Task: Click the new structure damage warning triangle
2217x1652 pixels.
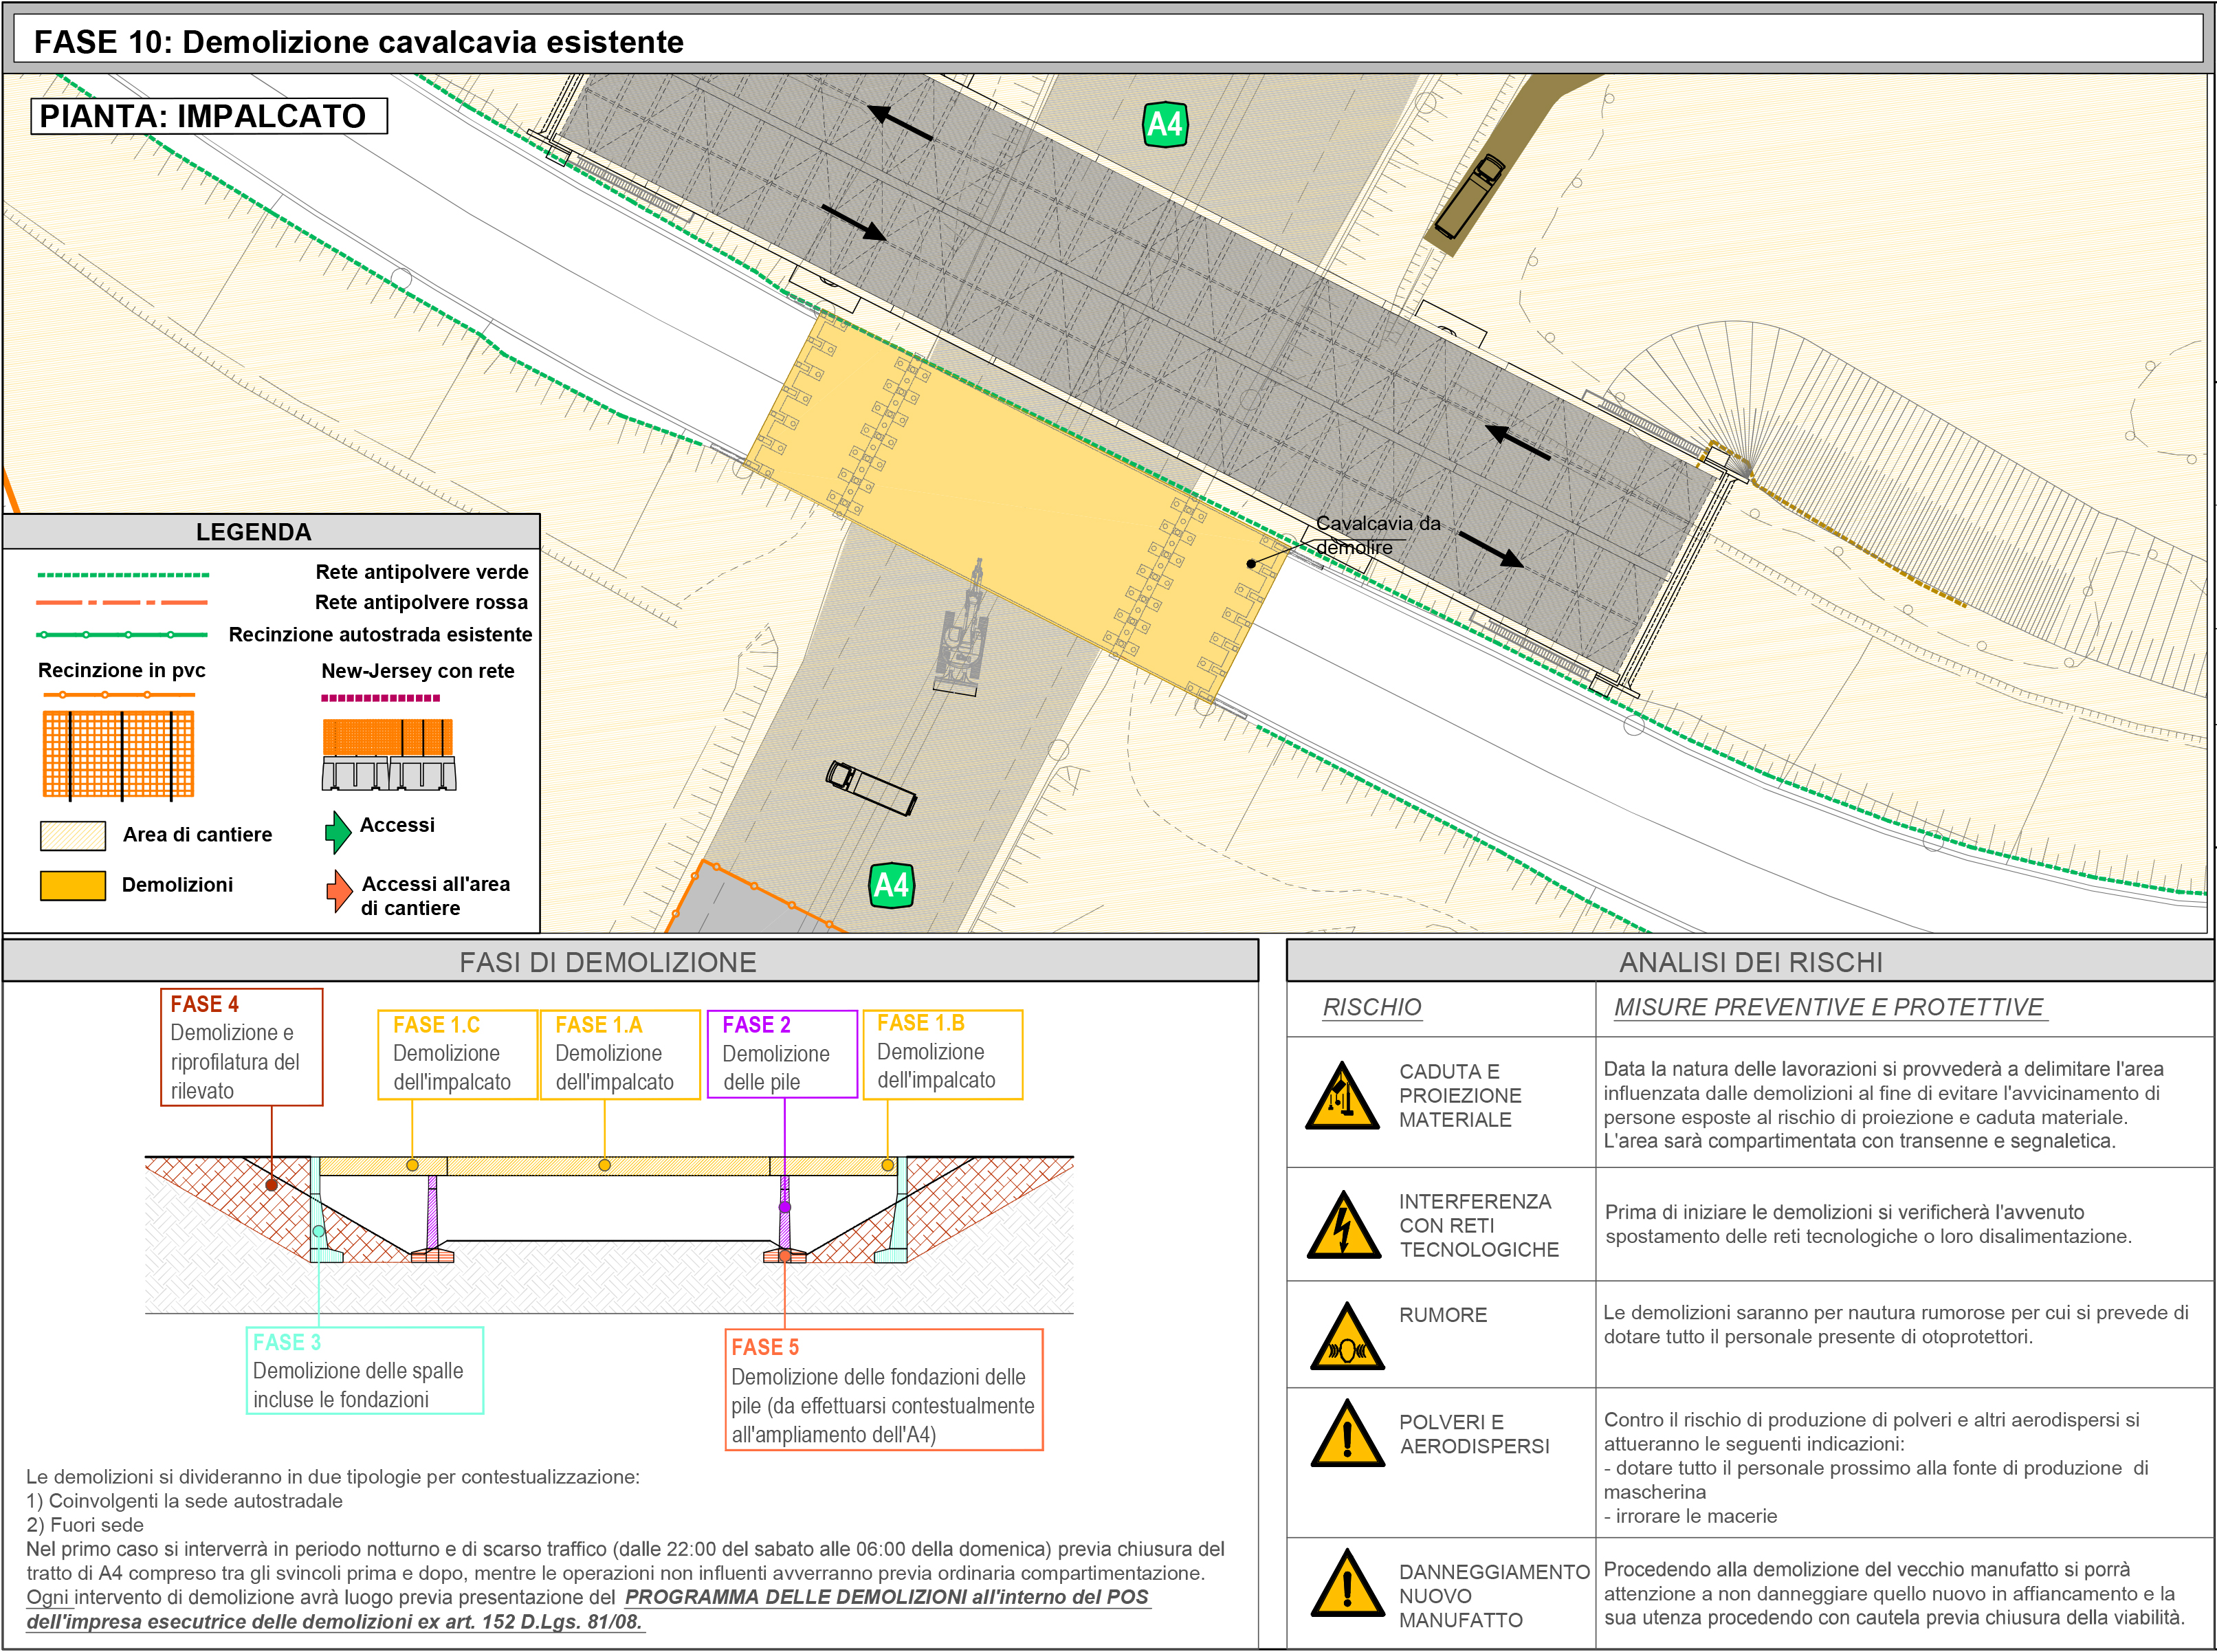Action: pos(1347,1585)
